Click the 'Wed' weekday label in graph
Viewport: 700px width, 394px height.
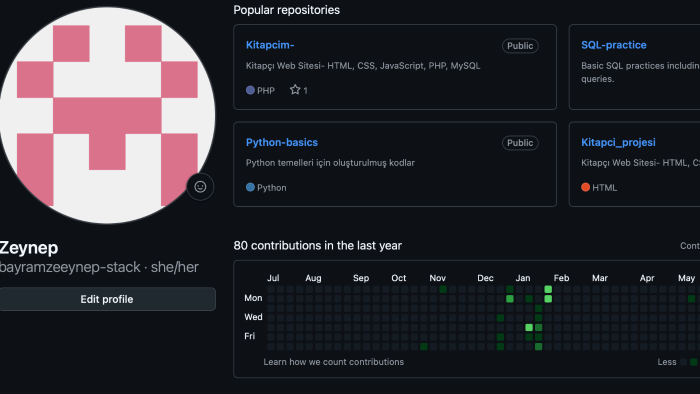tap(253, 317)
